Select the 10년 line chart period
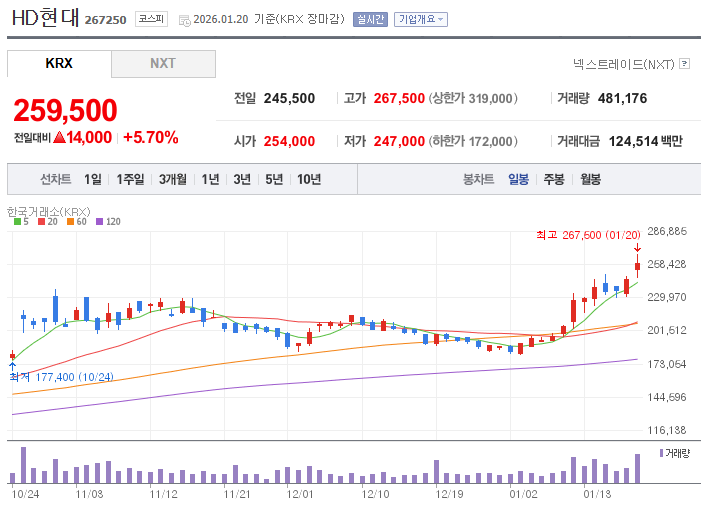 click(309, 179)
